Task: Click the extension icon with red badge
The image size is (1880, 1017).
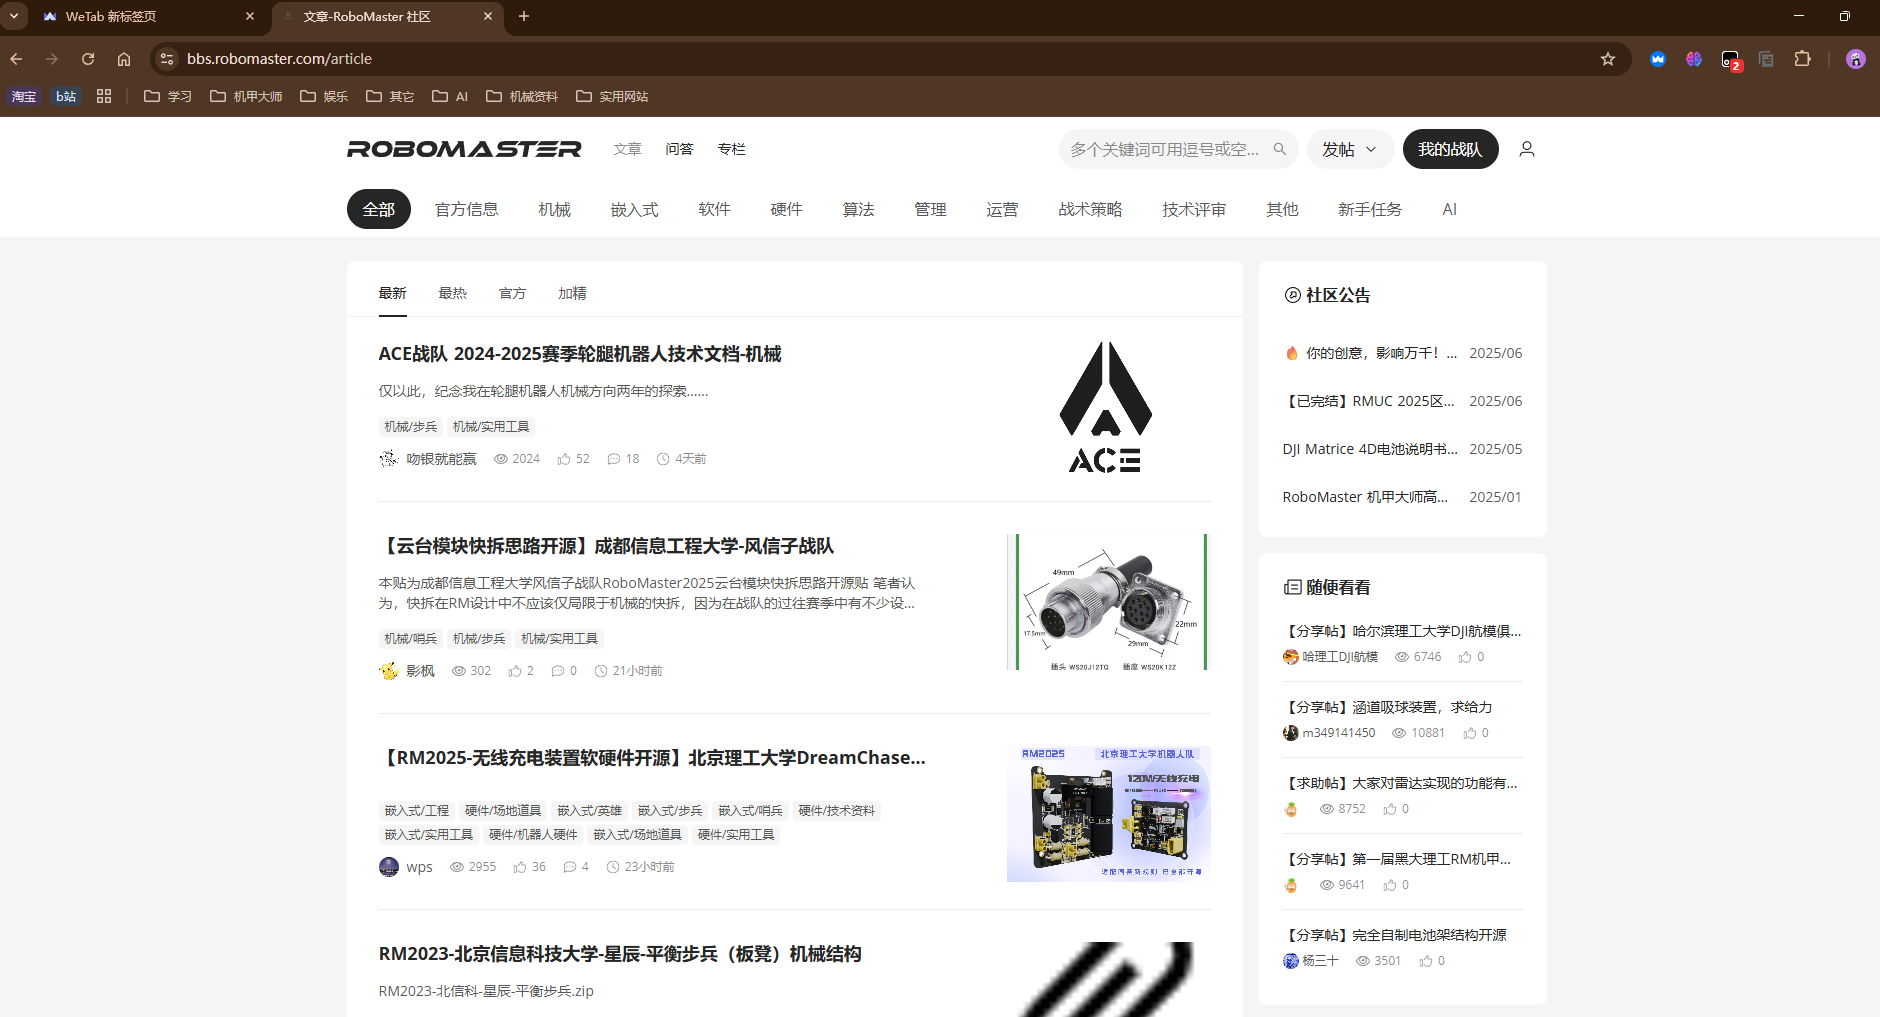Action: (x=1730, y=60)
